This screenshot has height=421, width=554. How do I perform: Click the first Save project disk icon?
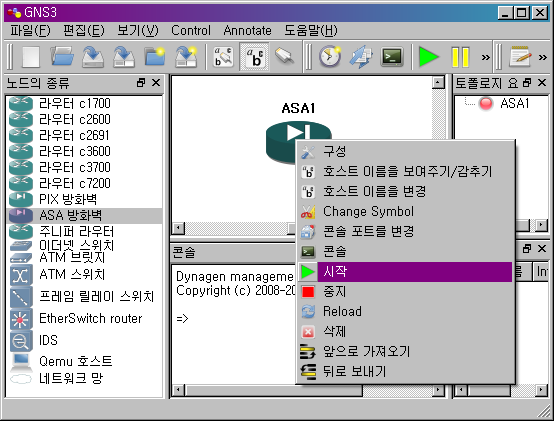point(93,57)
